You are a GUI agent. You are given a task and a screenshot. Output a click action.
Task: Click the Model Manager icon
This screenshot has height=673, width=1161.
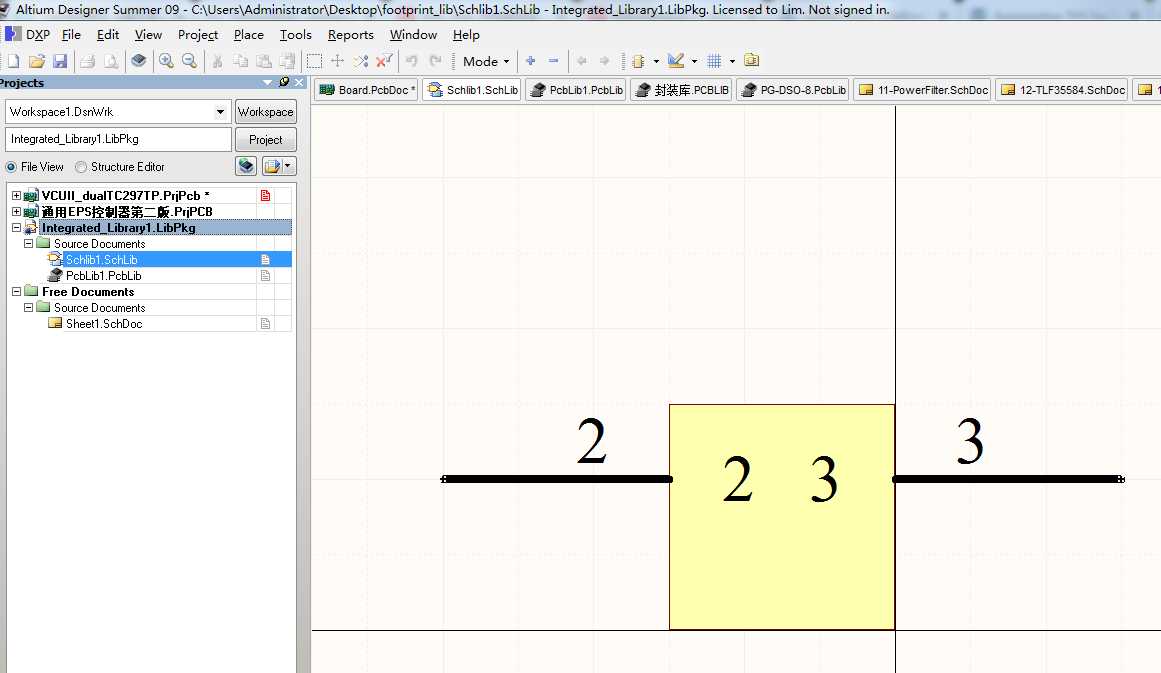coord(752,61)
